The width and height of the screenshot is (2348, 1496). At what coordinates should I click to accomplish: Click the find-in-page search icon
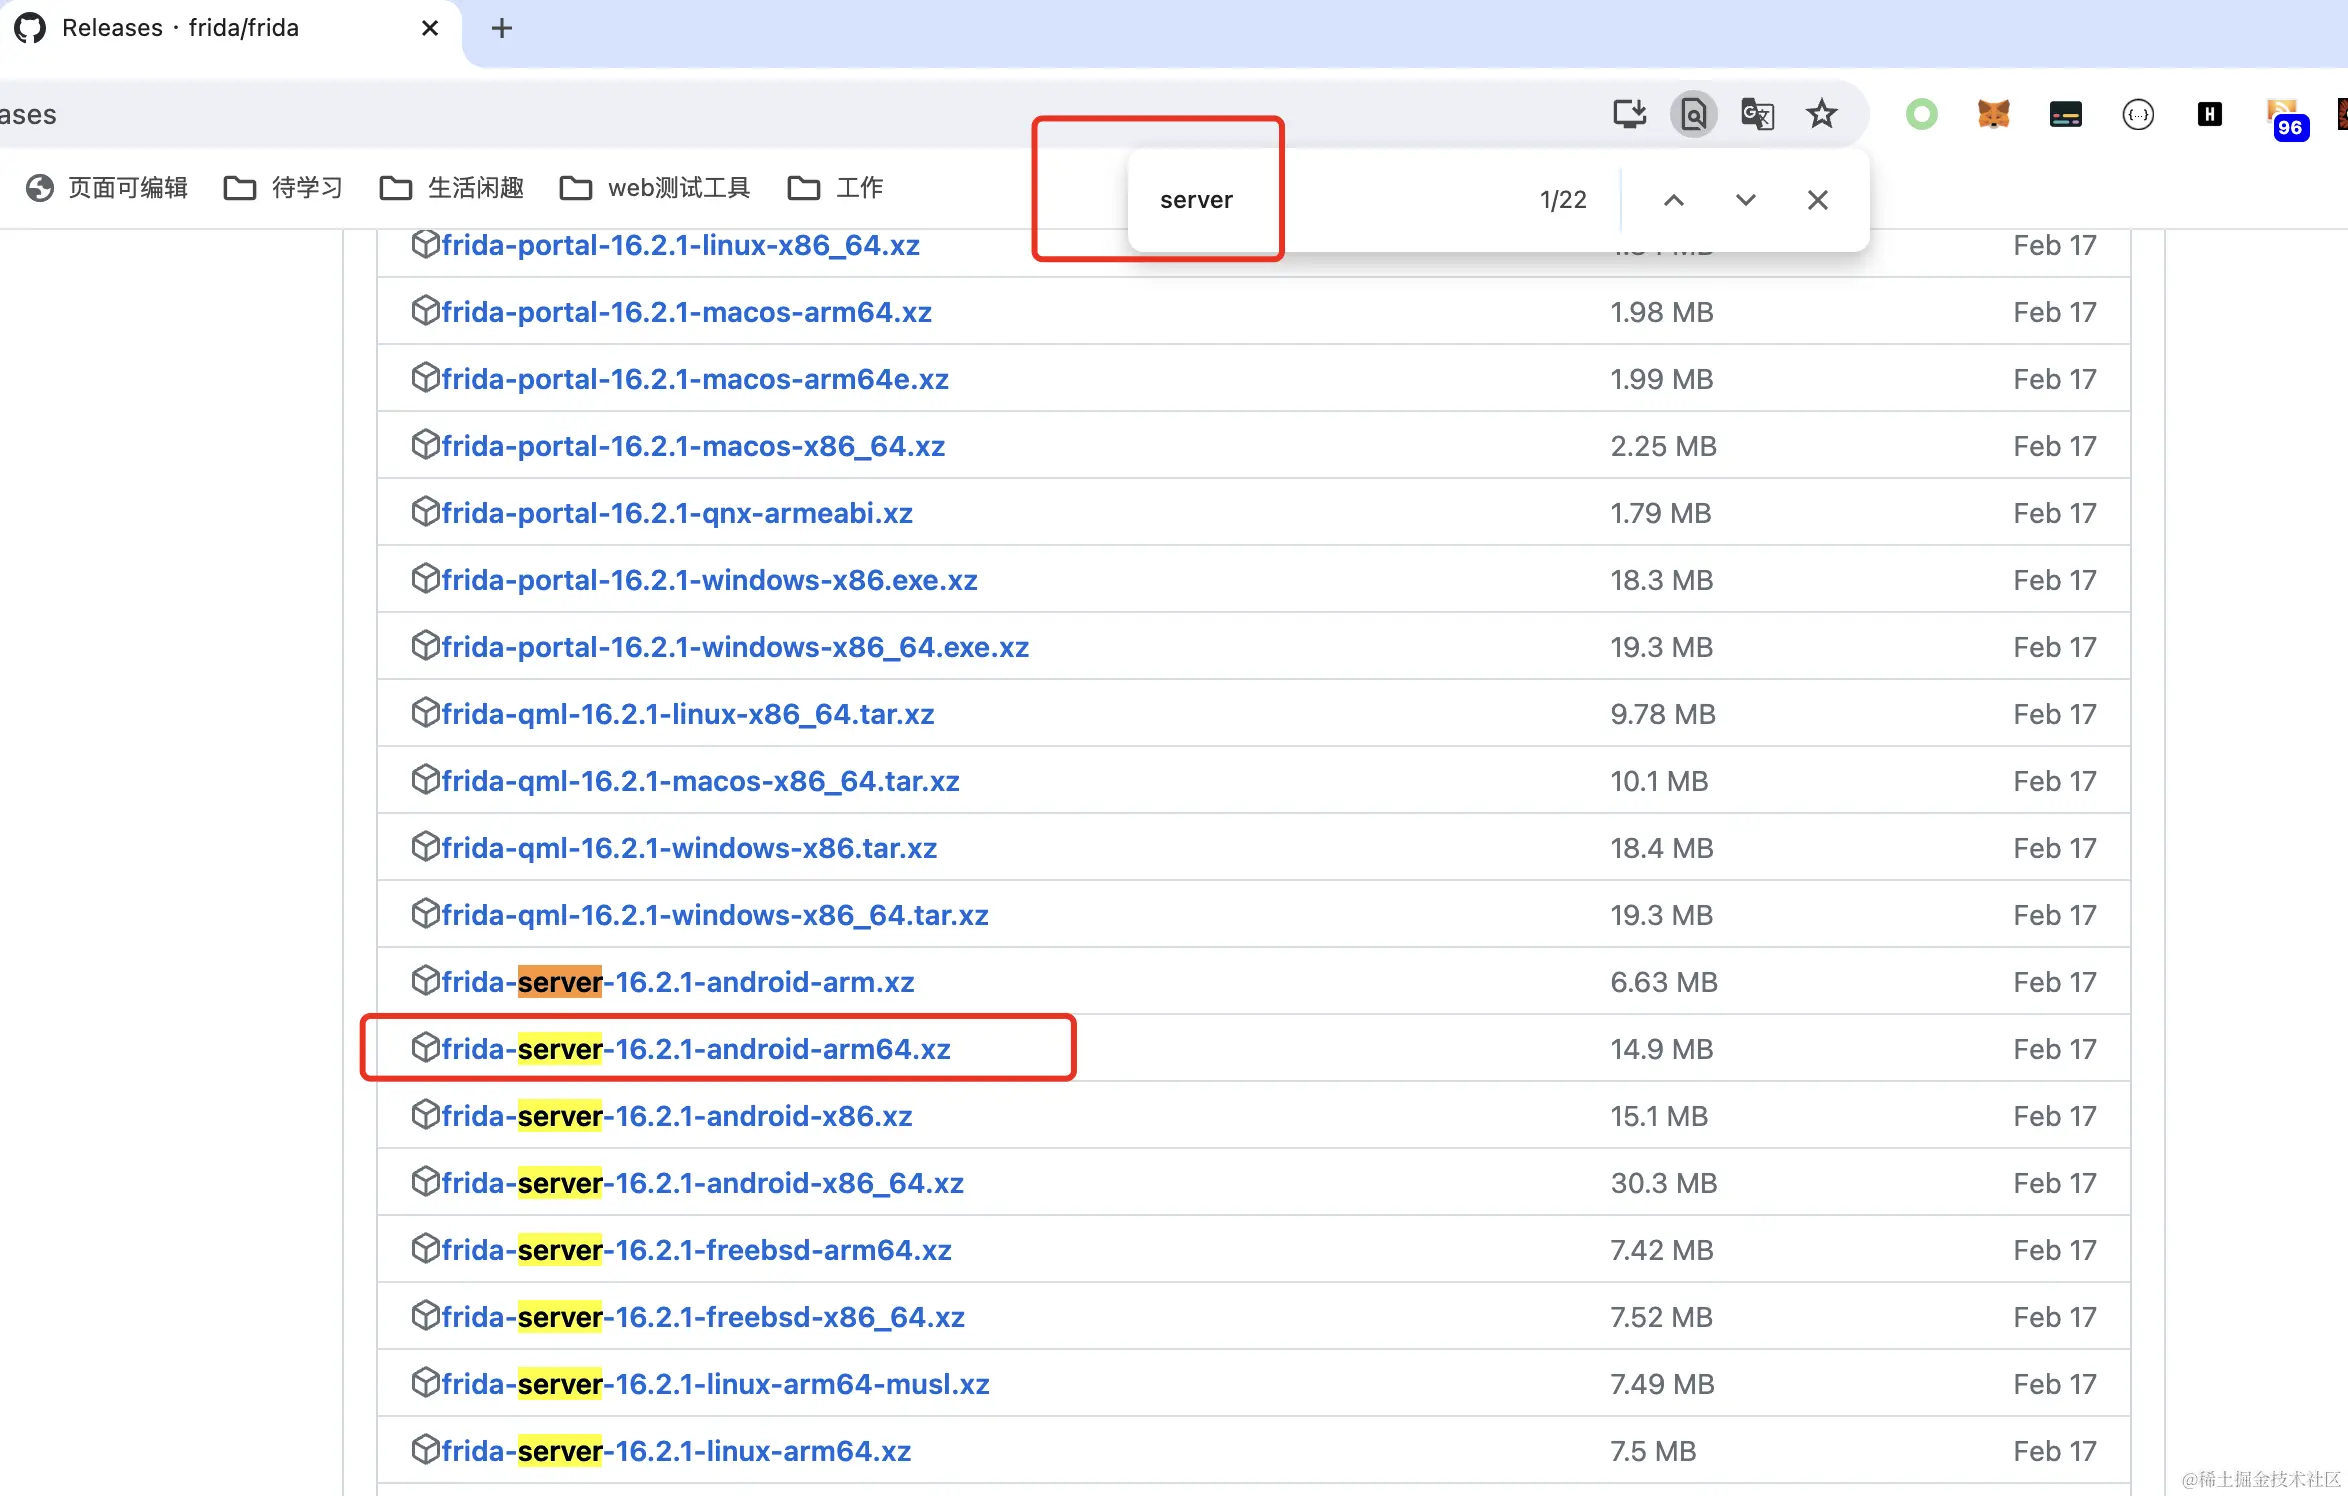coord(1693,114)
